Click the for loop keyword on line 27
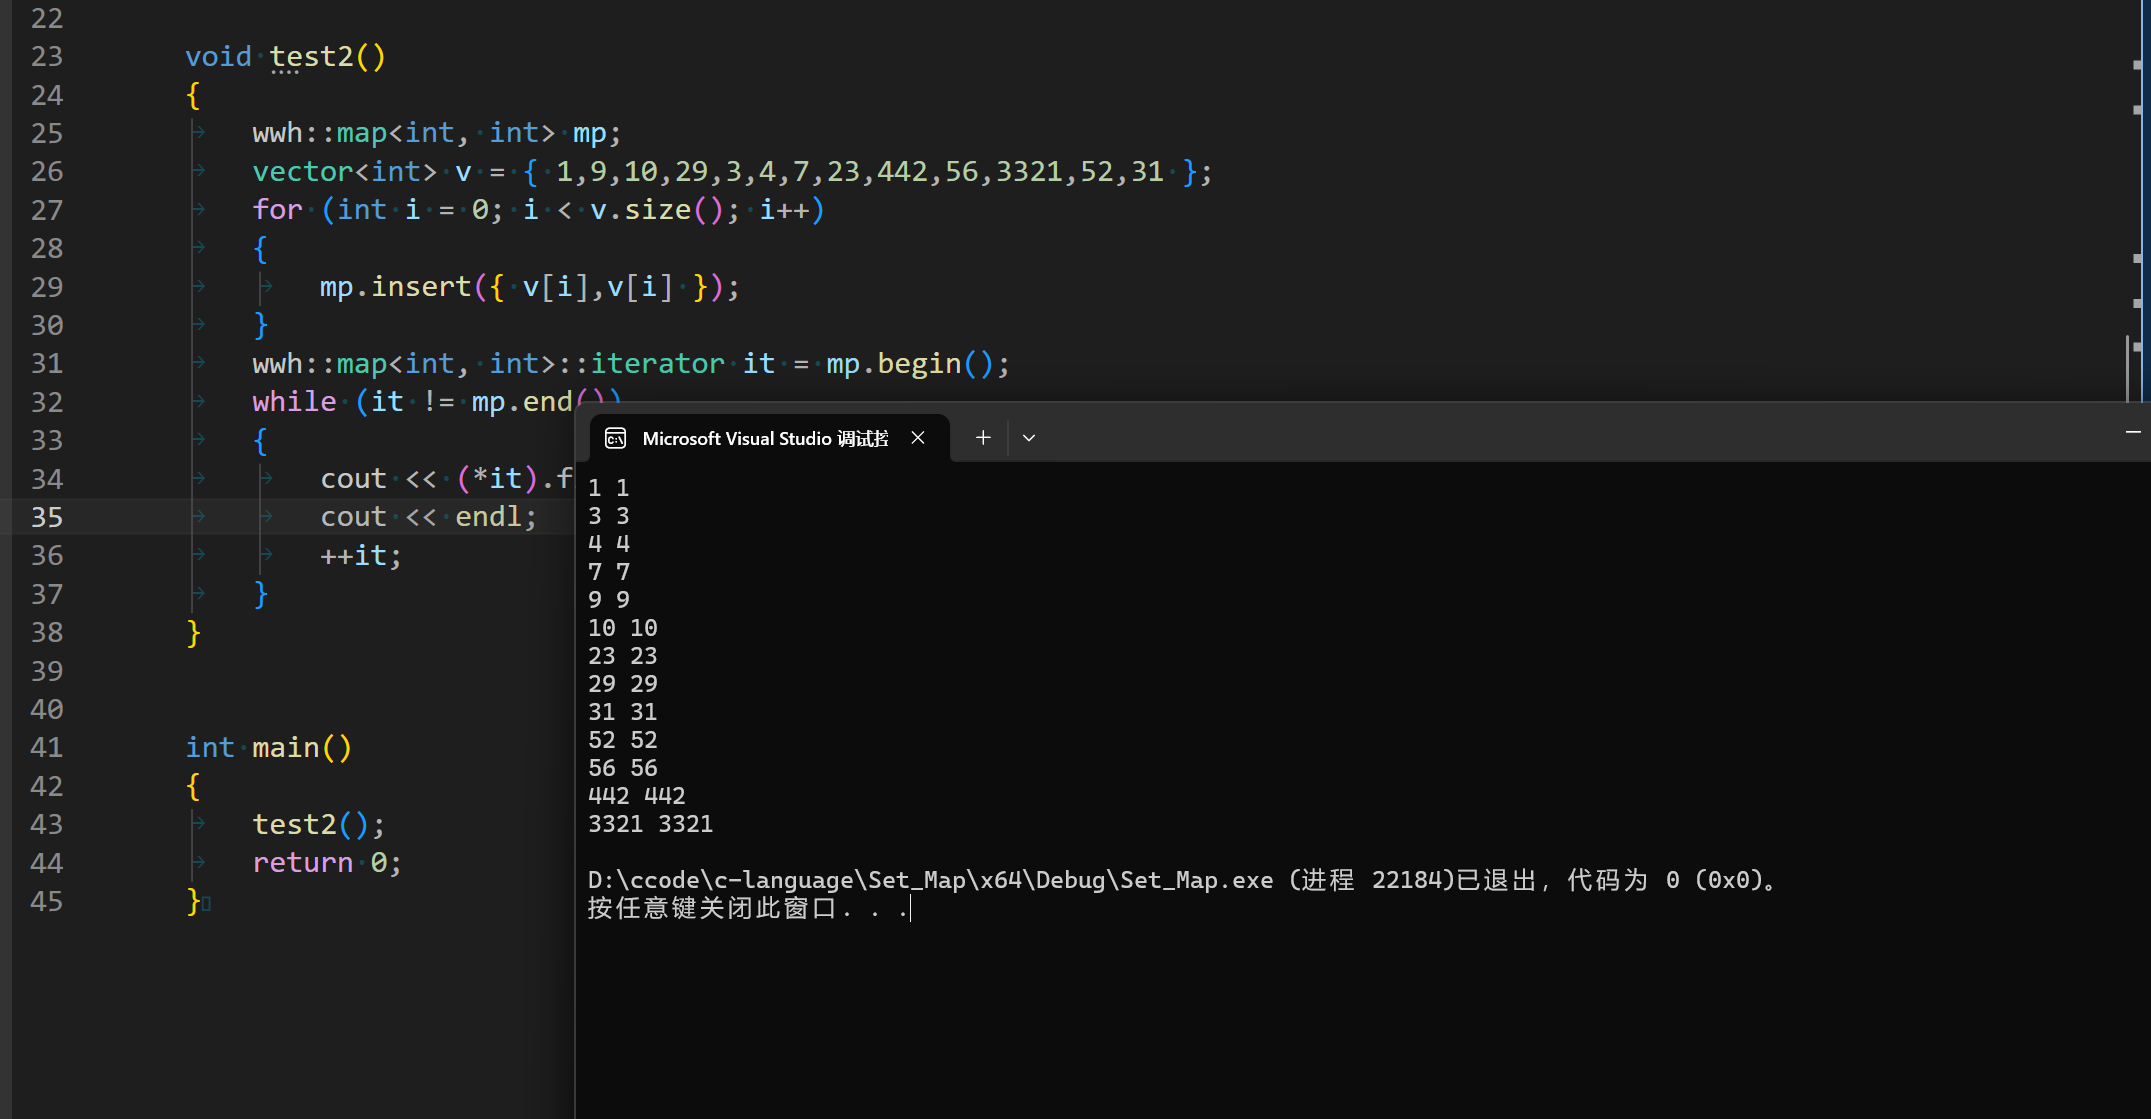Screen dimensions: 2151x1119 pos(277,210)
